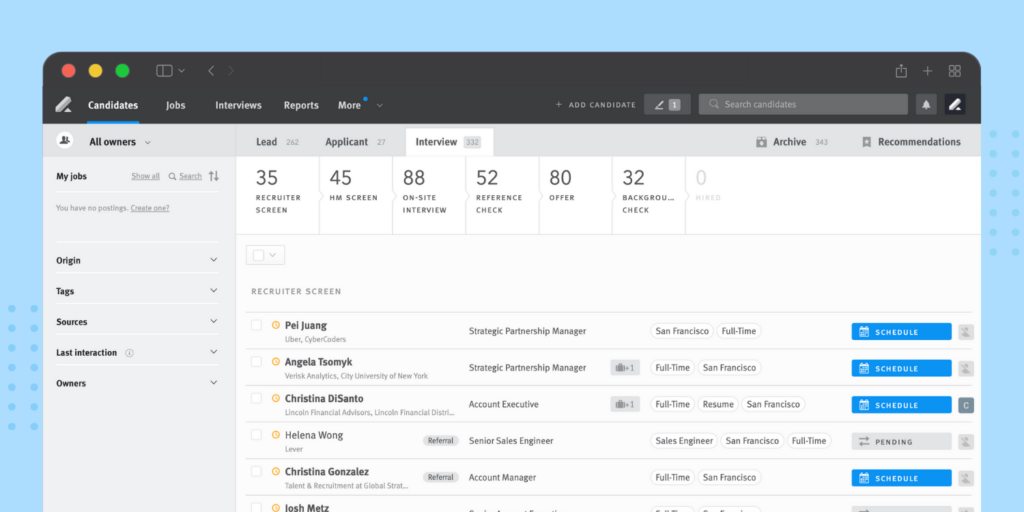
Task: Expand the Tags filter section
Action: tap(137, 291)
